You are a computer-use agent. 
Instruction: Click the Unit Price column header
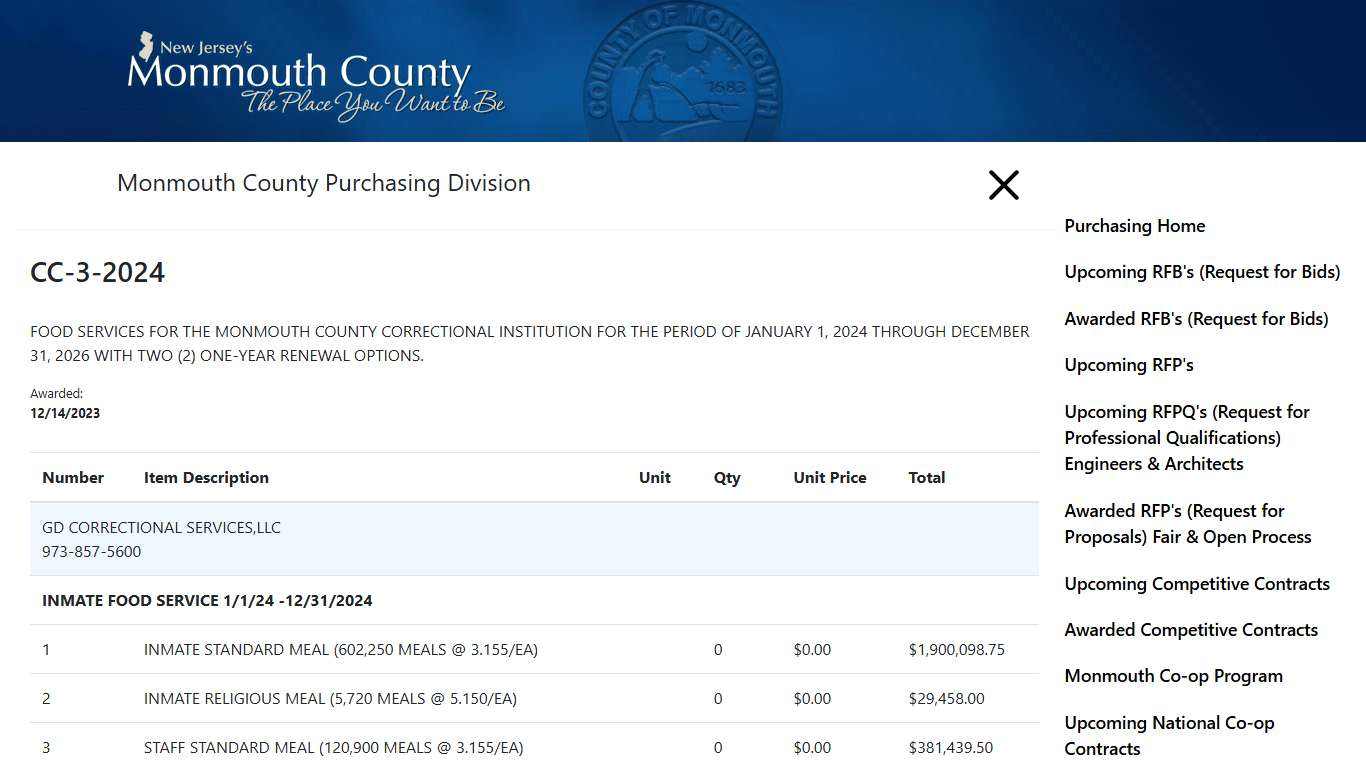830,477
